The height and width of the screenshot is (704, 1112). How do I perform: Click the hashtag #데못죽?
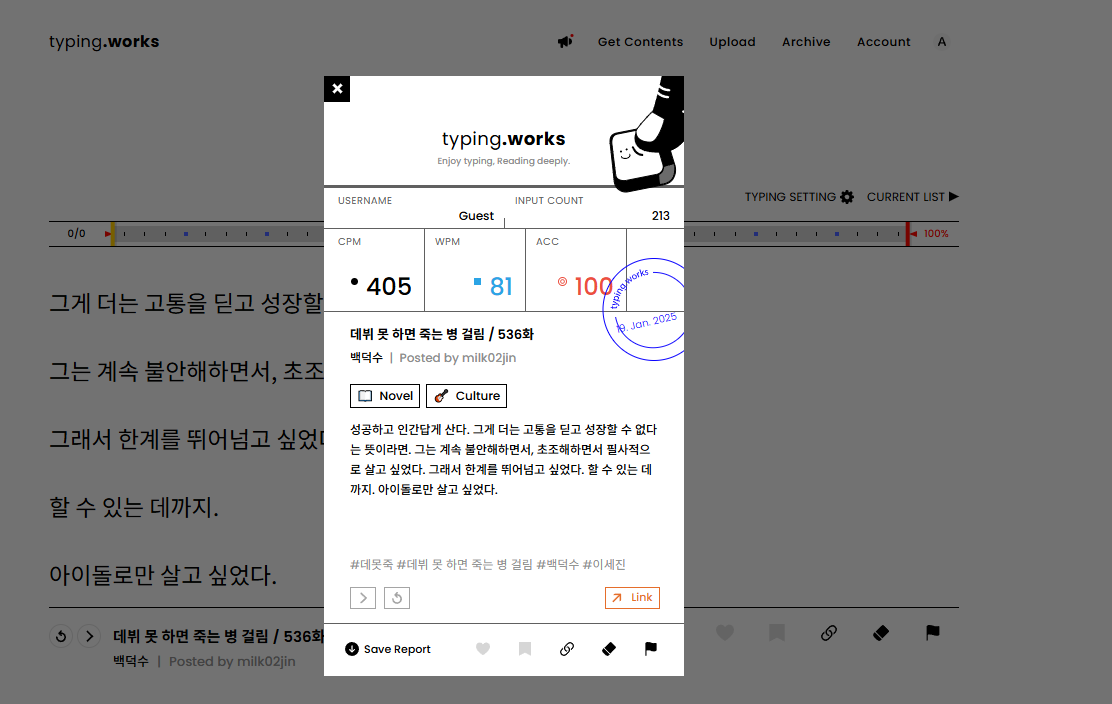tap(372, 564)
